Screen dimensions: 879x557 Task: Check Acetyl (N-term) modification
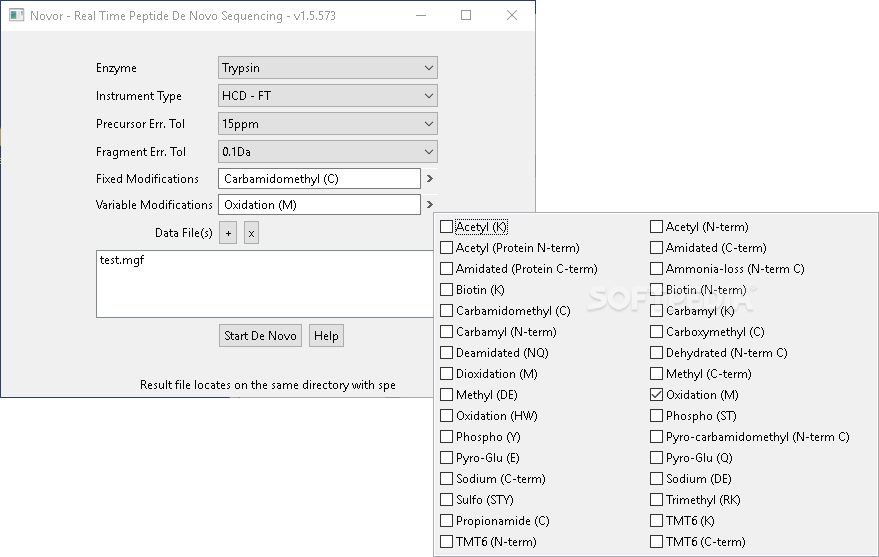tap(656, 227)
